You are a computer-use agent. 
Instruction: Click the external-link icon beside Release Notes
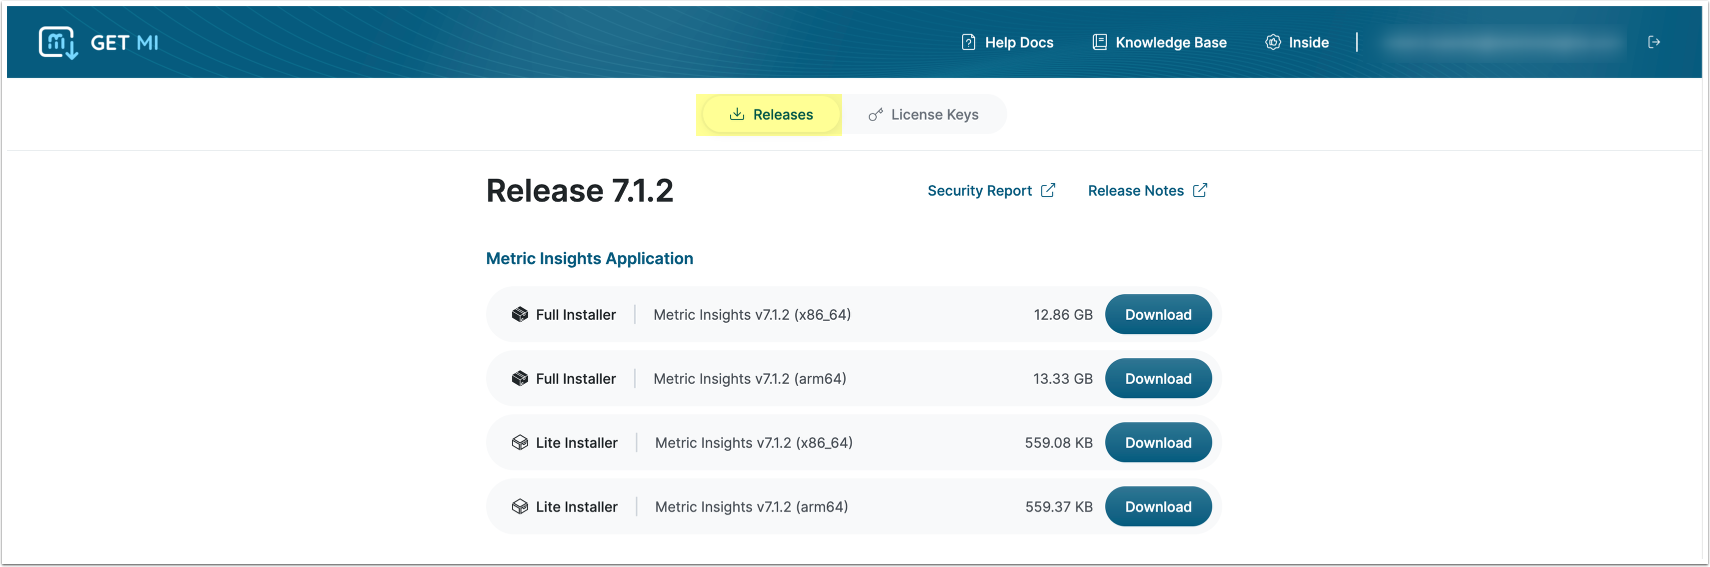pos(1200,190)
